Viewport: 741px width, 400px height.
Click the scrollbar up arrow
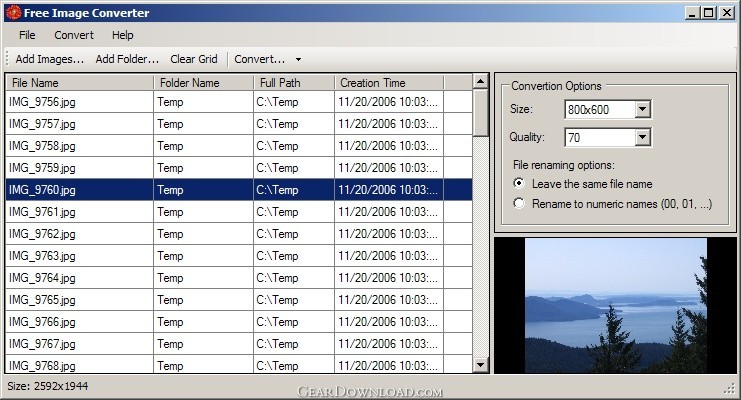[x=481, y=81]
